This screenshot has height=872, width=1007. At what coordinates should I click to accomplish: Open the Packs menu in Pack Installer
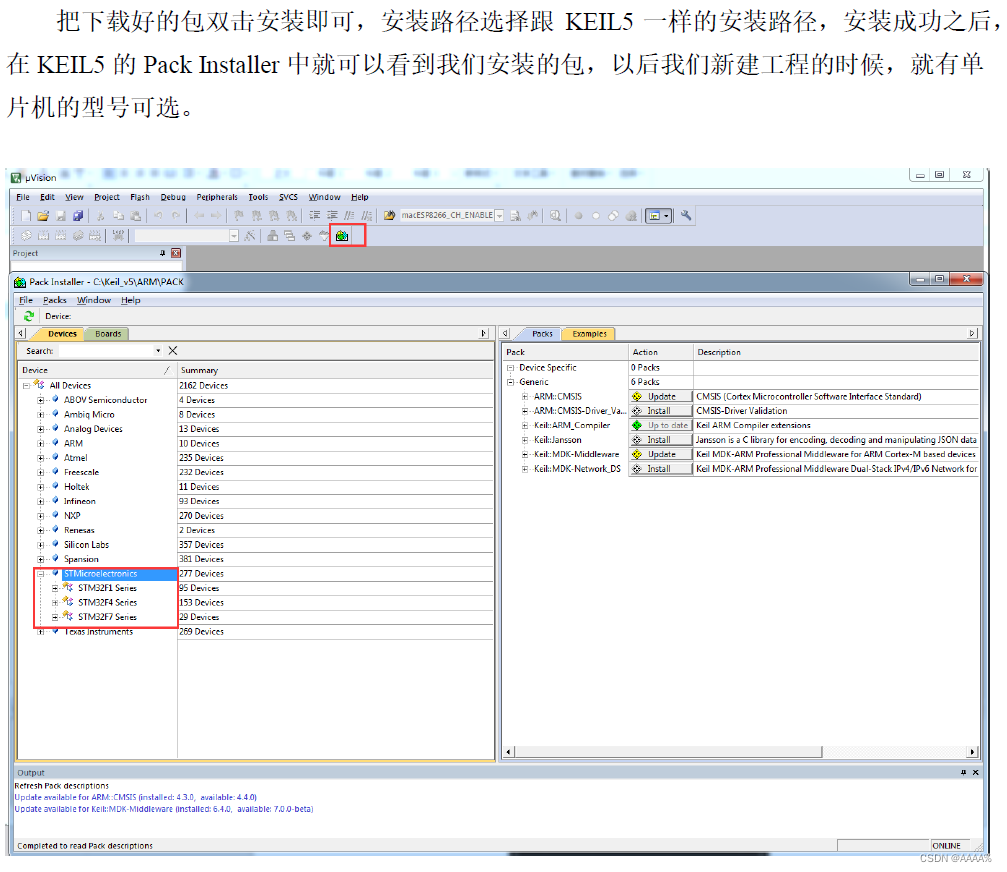click(54, 300)
